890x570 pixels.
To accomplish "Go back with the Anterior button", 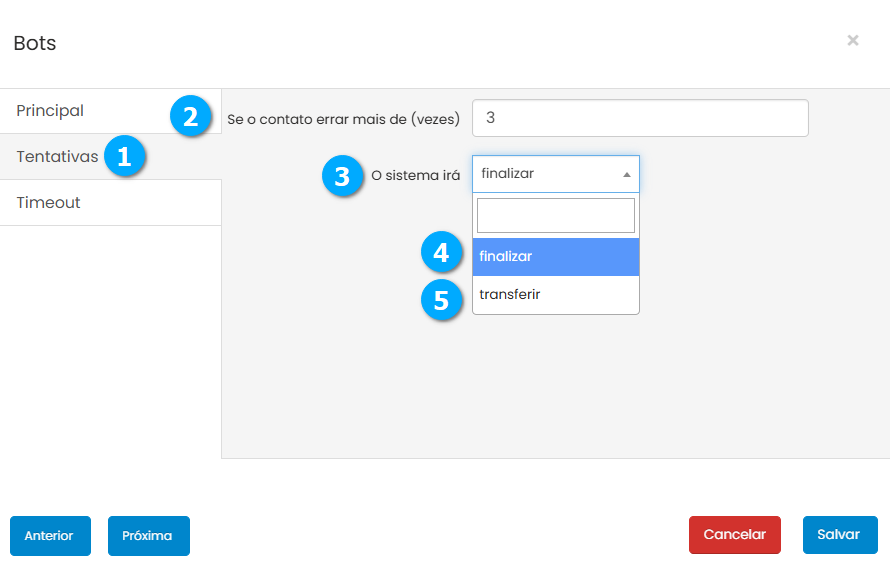I will 50,536.
